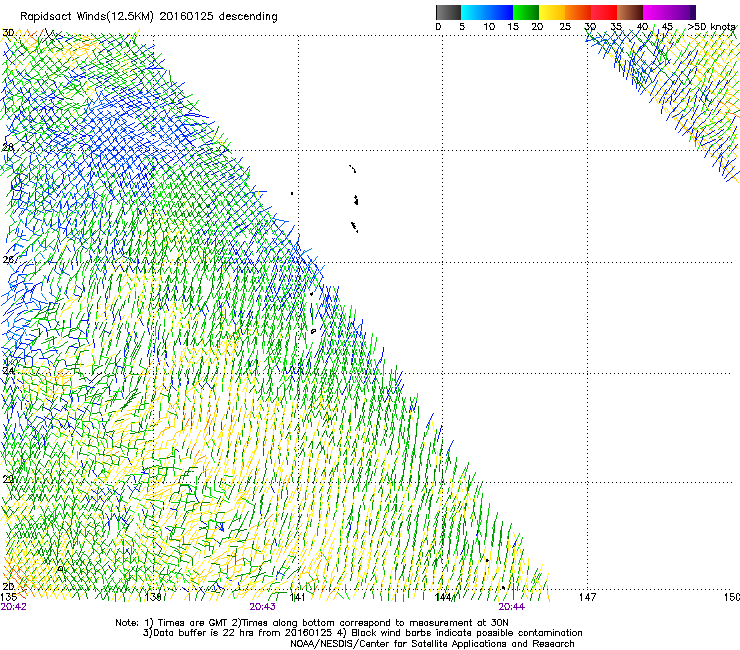The width and height of the screenshot is (740, 650).
Task: Click 'NOAA/NESDIS/Center for Satellite Applications and Research' credit
Action: (432, 644)
